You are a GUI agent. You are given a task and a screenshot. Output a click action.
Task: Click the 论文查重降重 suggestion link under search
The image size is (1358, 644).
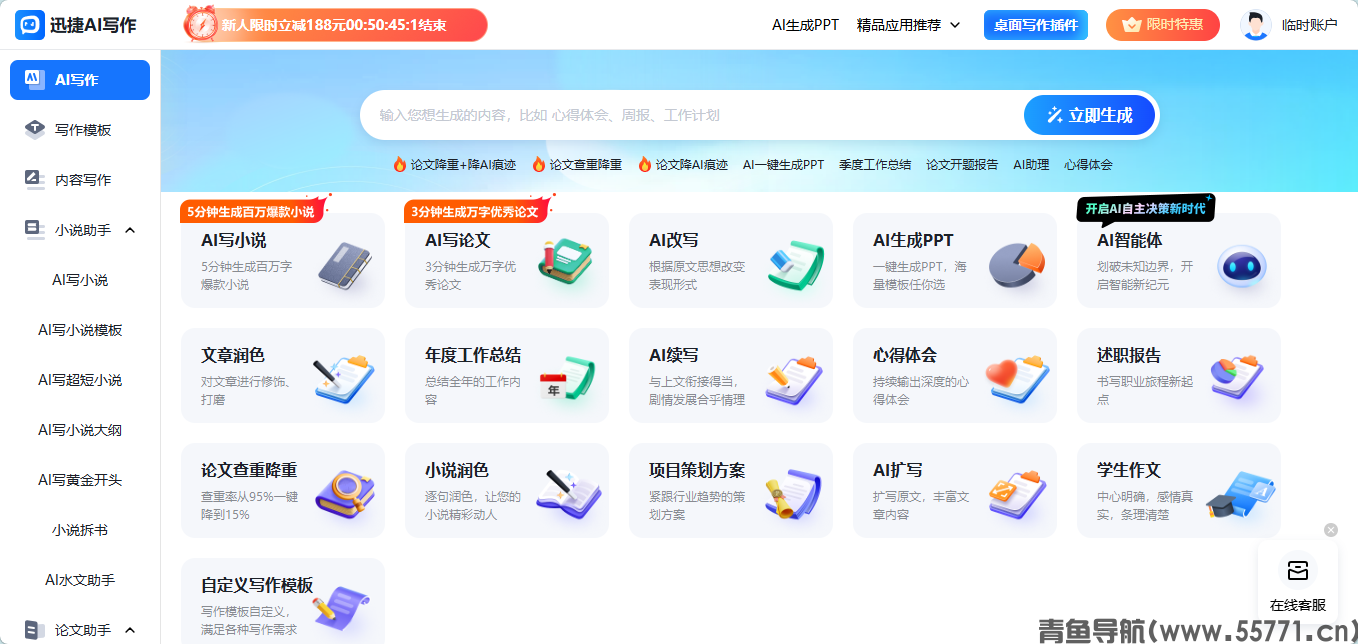577,165
